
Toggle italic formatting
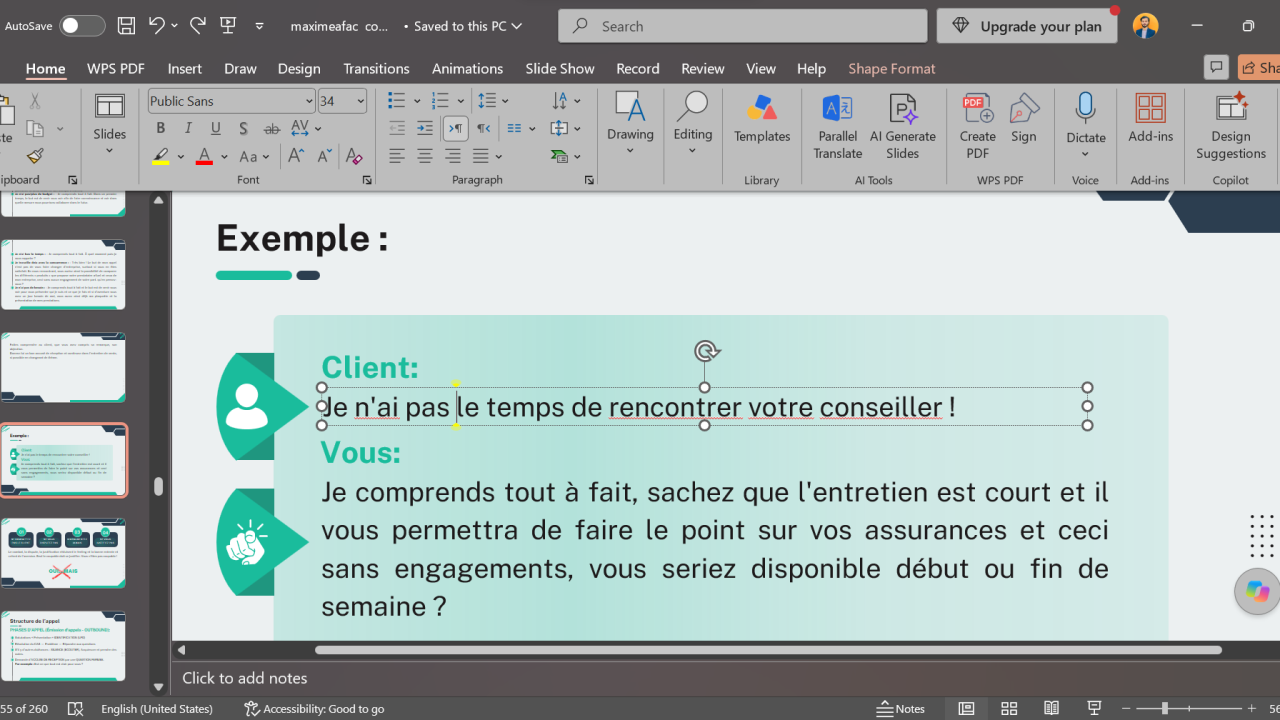tap(188, 128)
